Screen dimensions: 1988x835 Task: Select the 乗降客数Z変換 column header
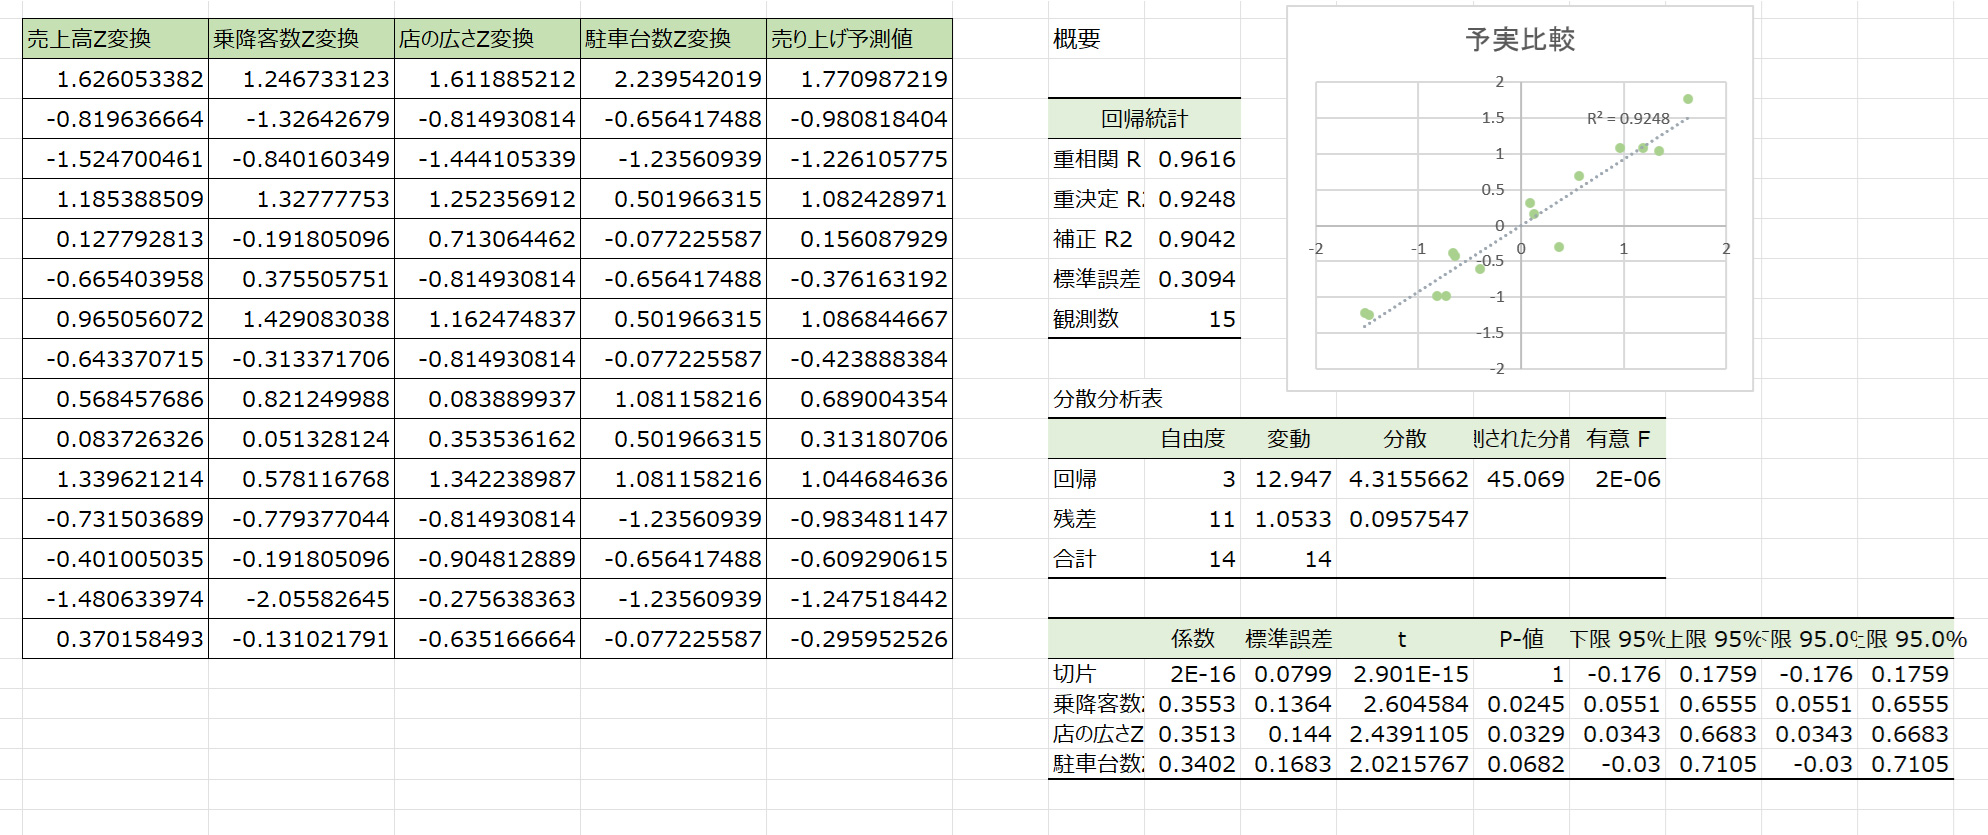(x=301, y=39)
